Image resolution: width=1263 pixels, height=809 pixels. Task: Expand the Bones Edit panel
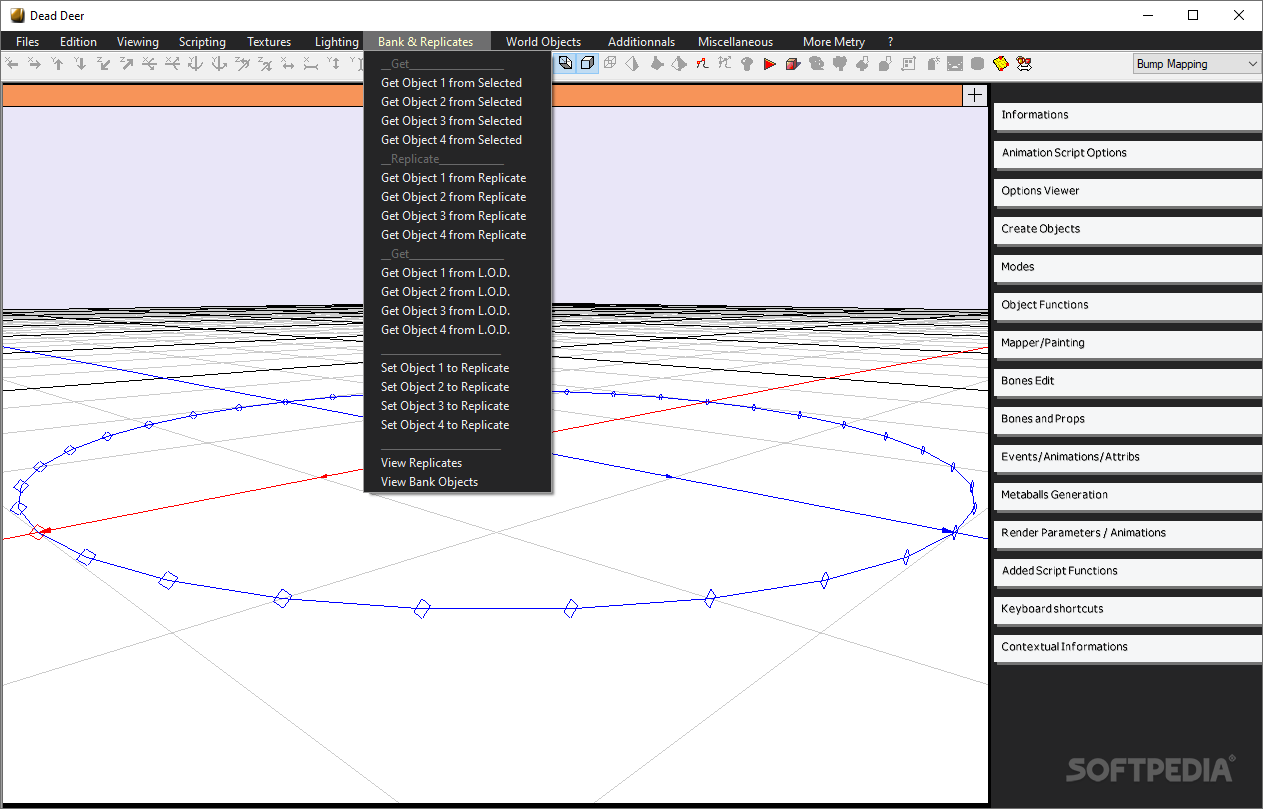[1127, 381]
